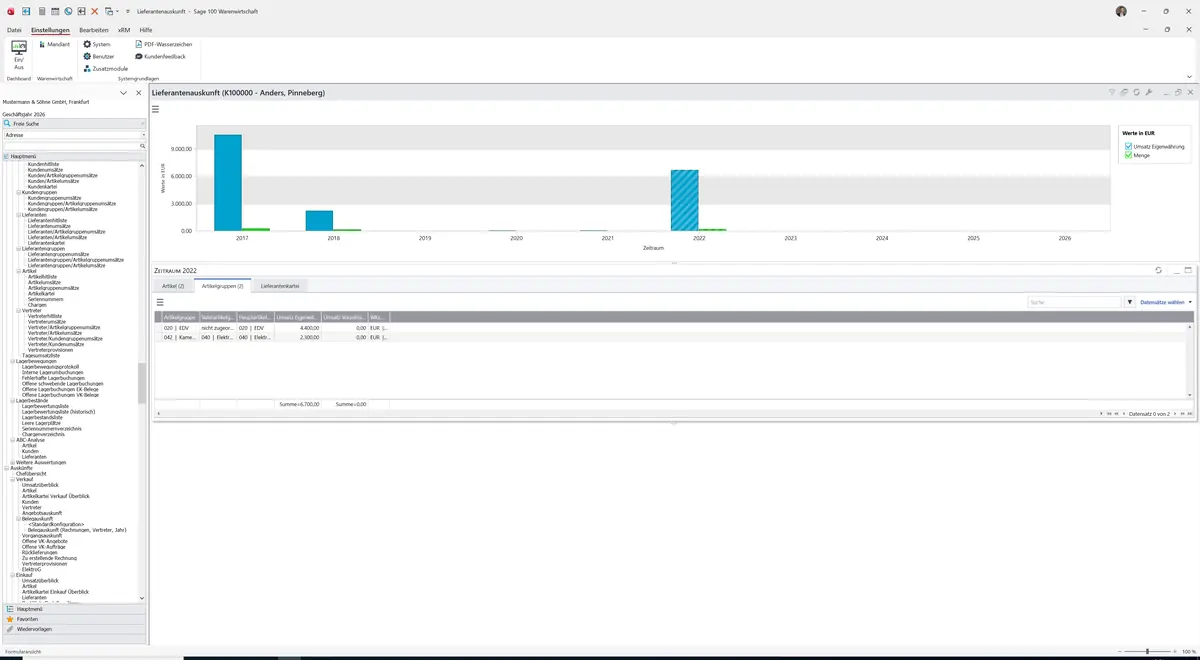Open the filter dropdown next to Suche field
The height and width of the screenshot is (660, 1200).
tap(1130, 301)
